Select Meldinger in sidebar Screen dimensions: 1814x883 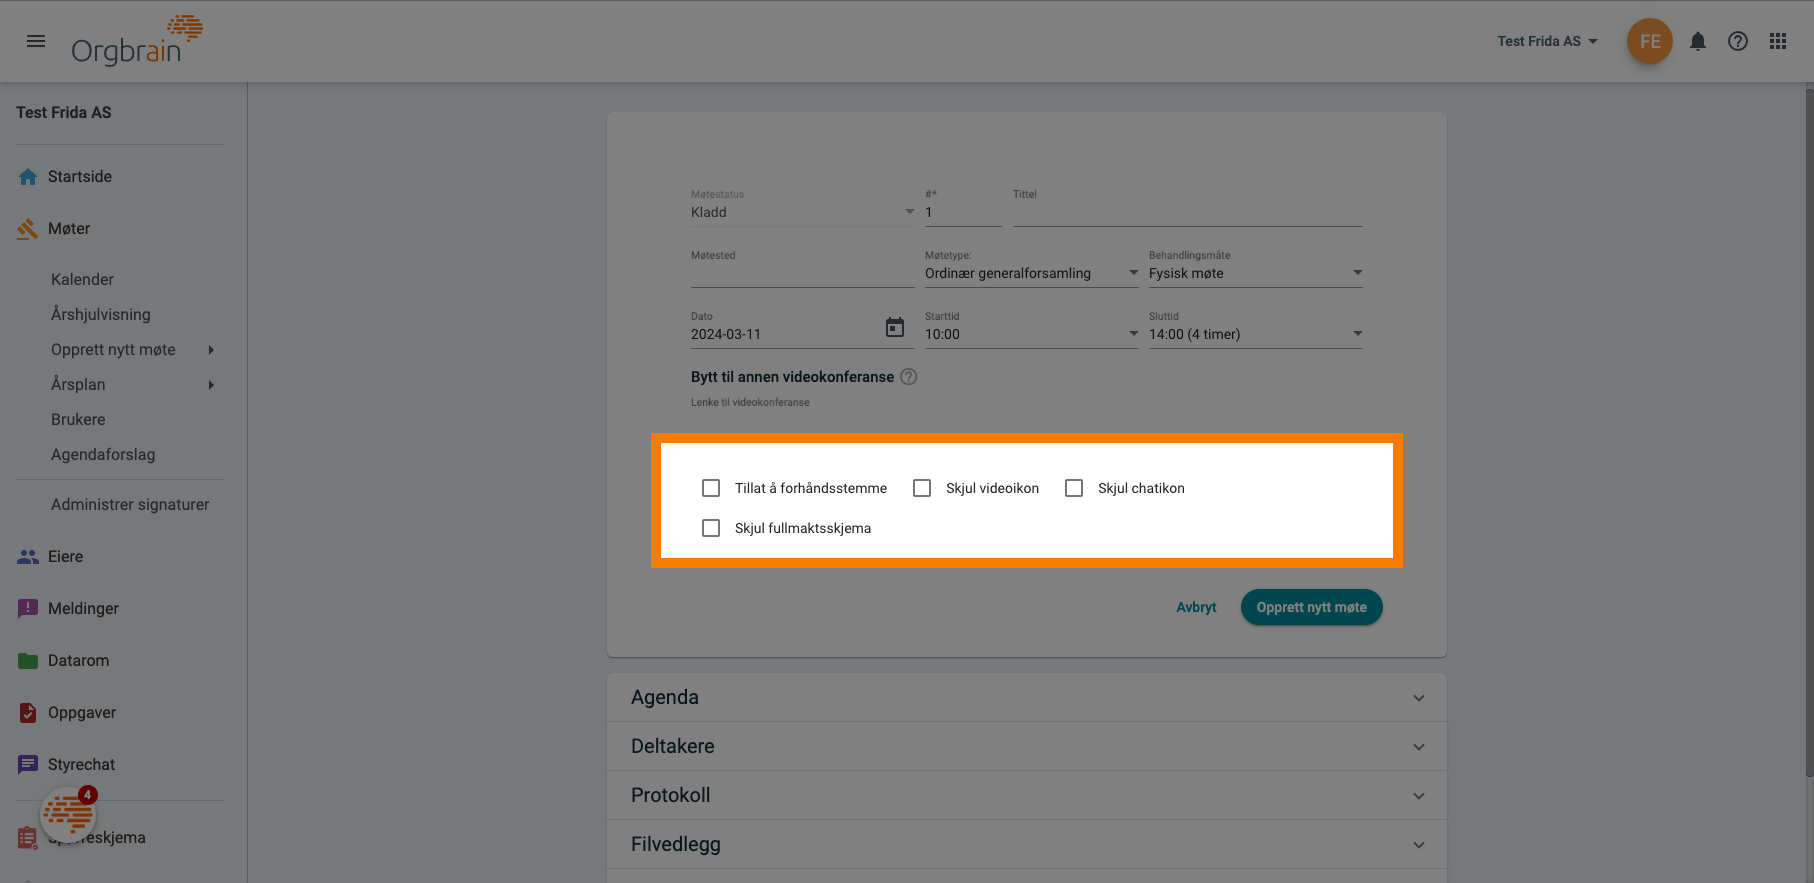[x=83, y=609]
